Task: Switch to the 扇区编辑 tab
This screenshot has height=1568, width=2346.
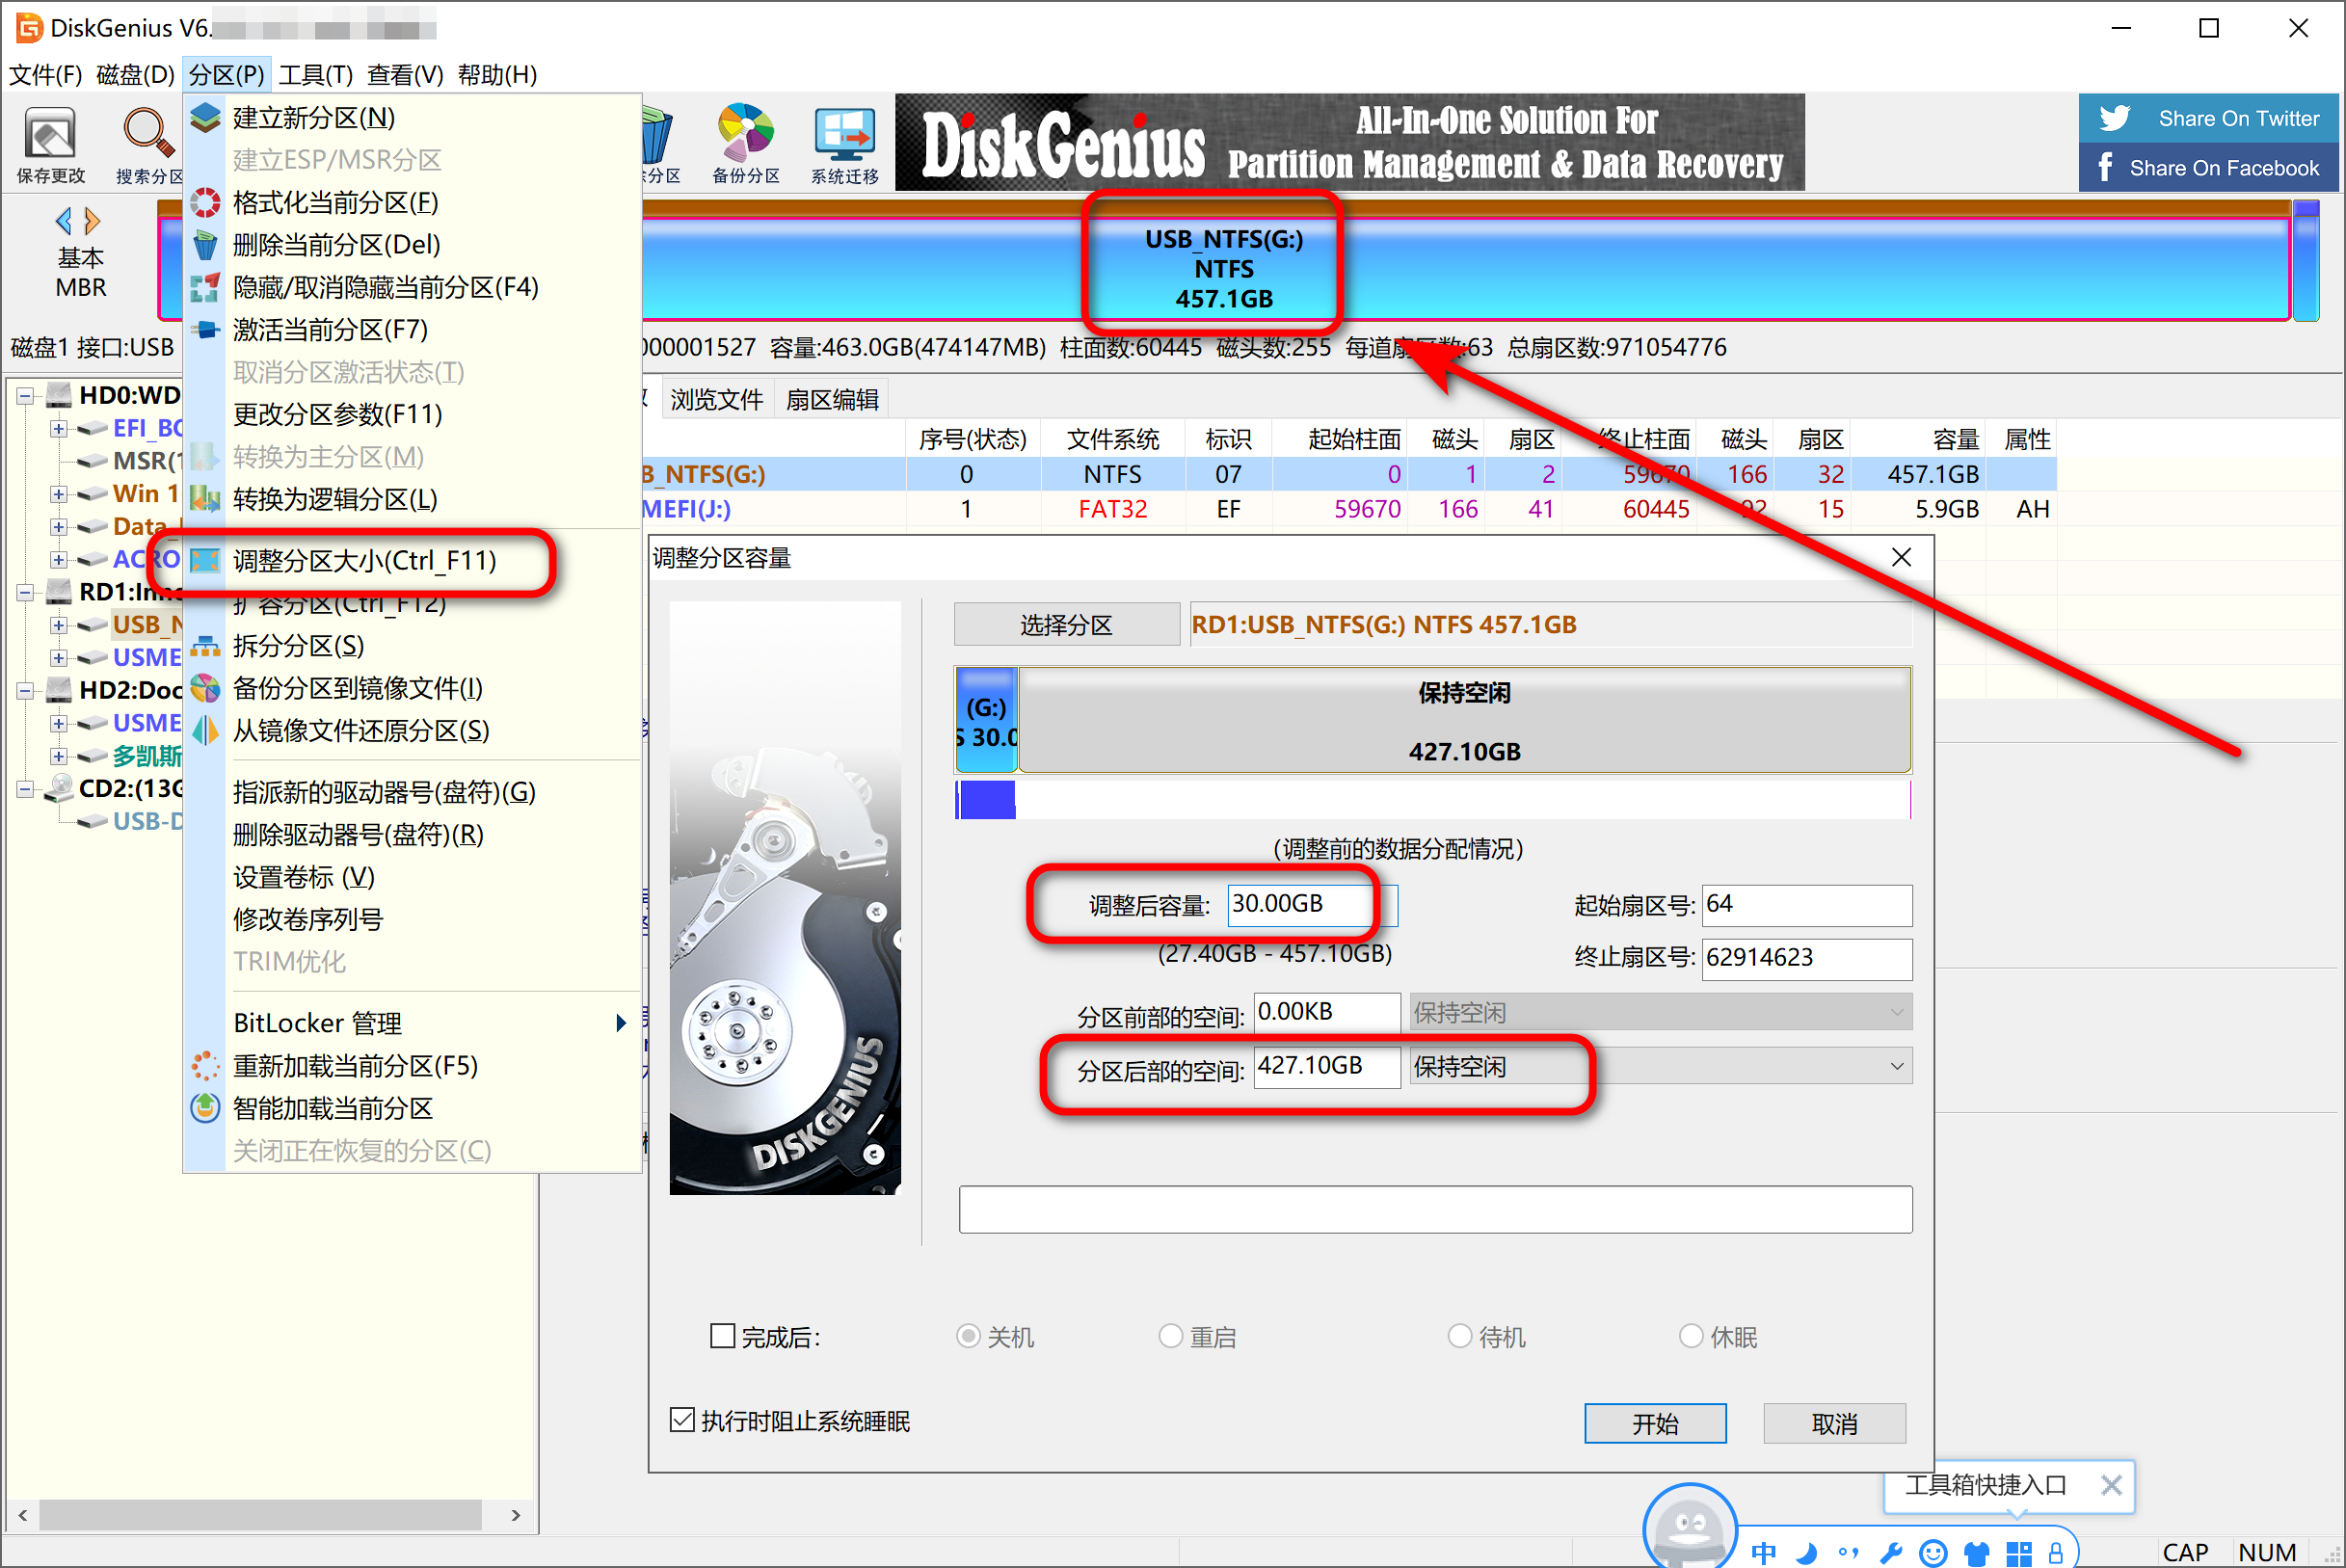Action: (831, 400)
